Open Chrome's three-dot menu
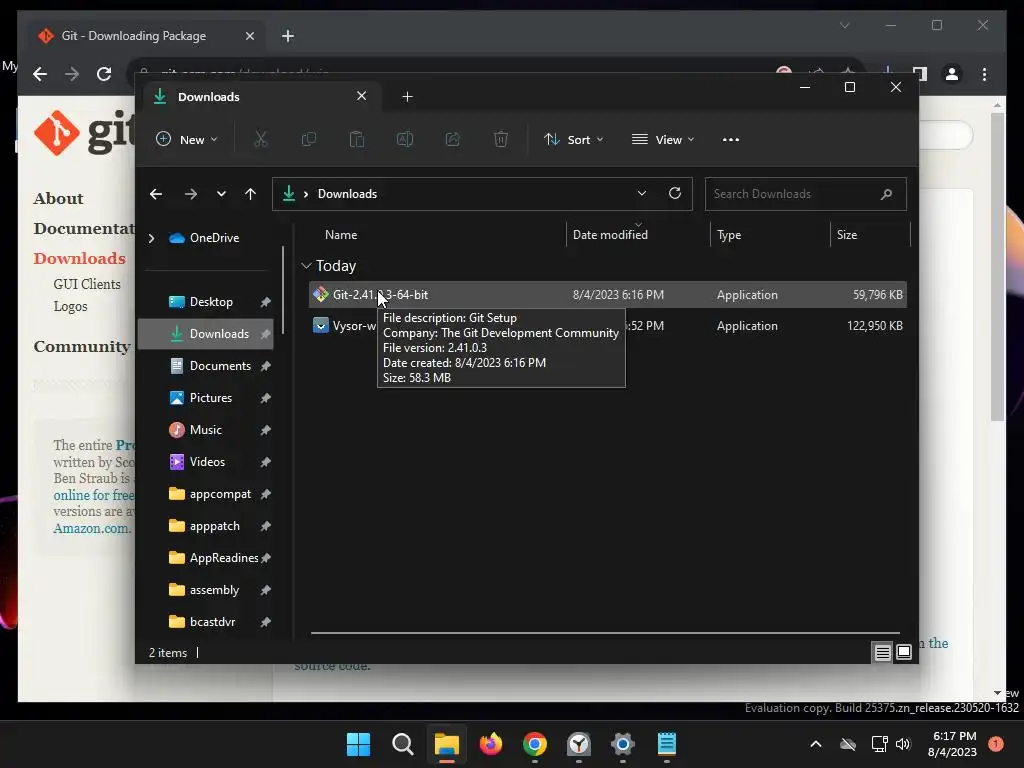The image size is (1024, 768). 984,74
